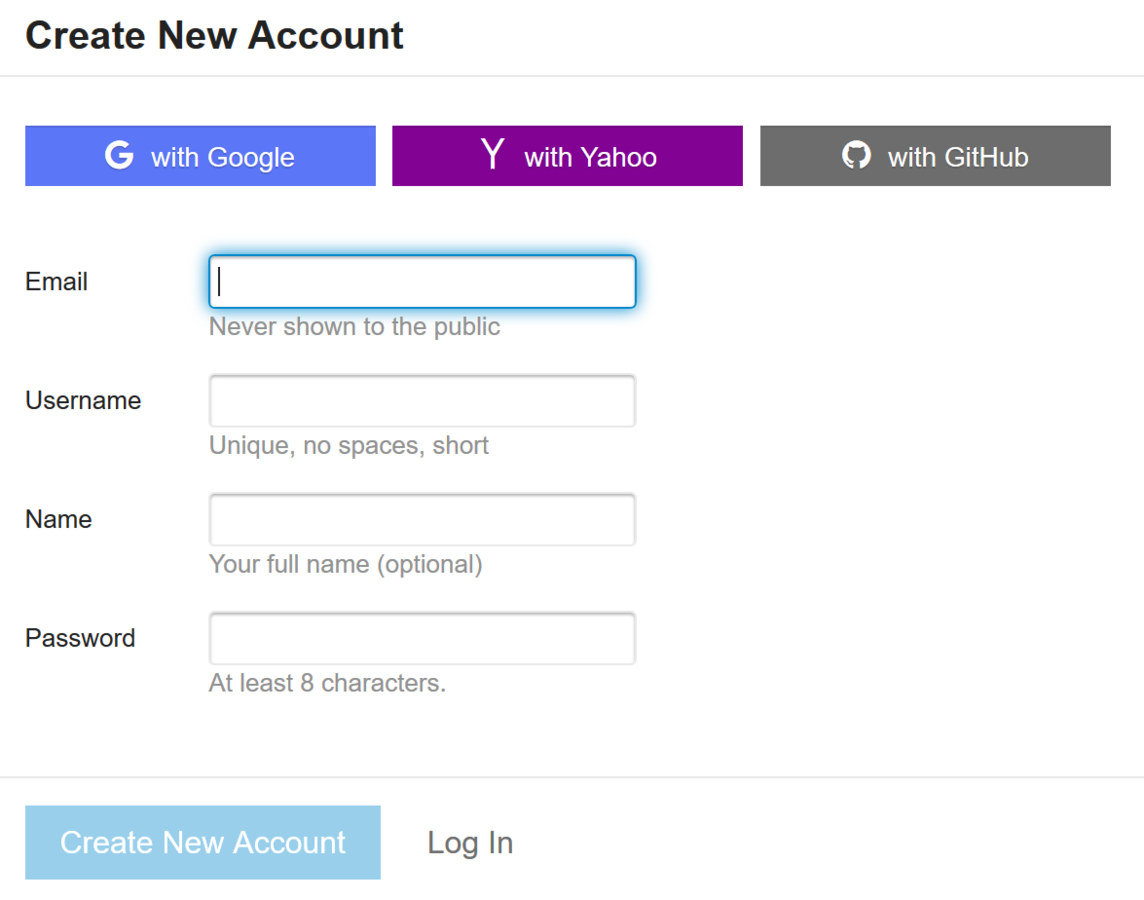Screen dimensions: 1144x900
Task: Click the Create New Account page heading
Action: click(214, 35)
